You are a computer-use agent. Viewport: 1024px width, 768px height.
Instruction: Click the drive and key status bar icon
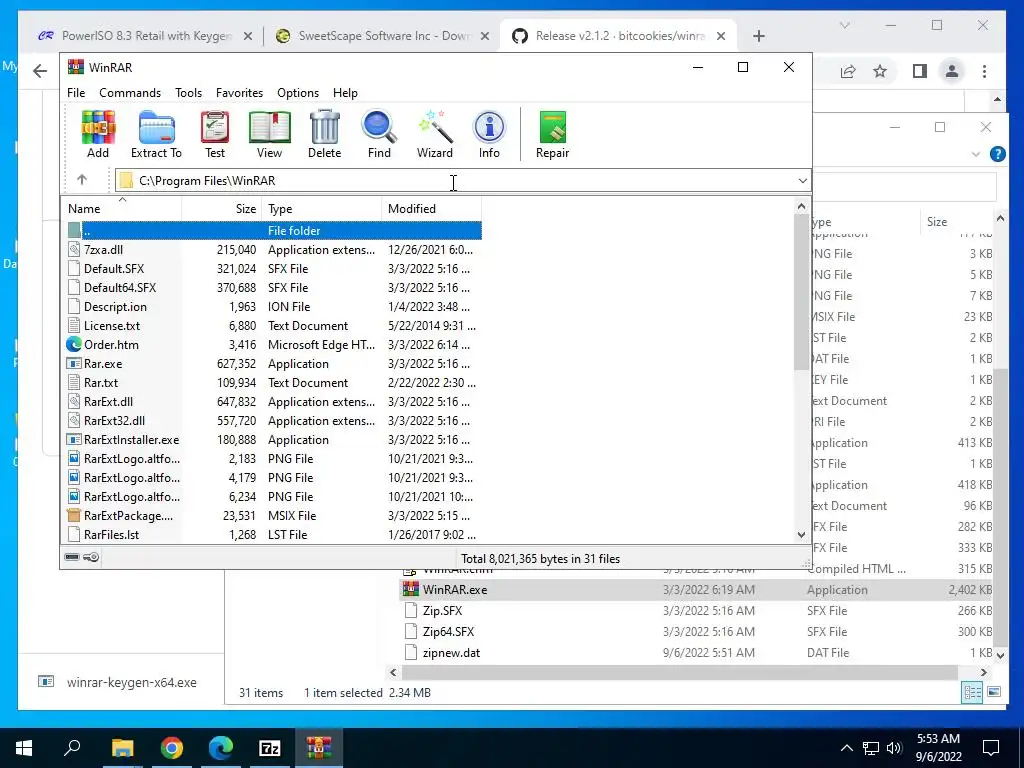click(82, 557)
